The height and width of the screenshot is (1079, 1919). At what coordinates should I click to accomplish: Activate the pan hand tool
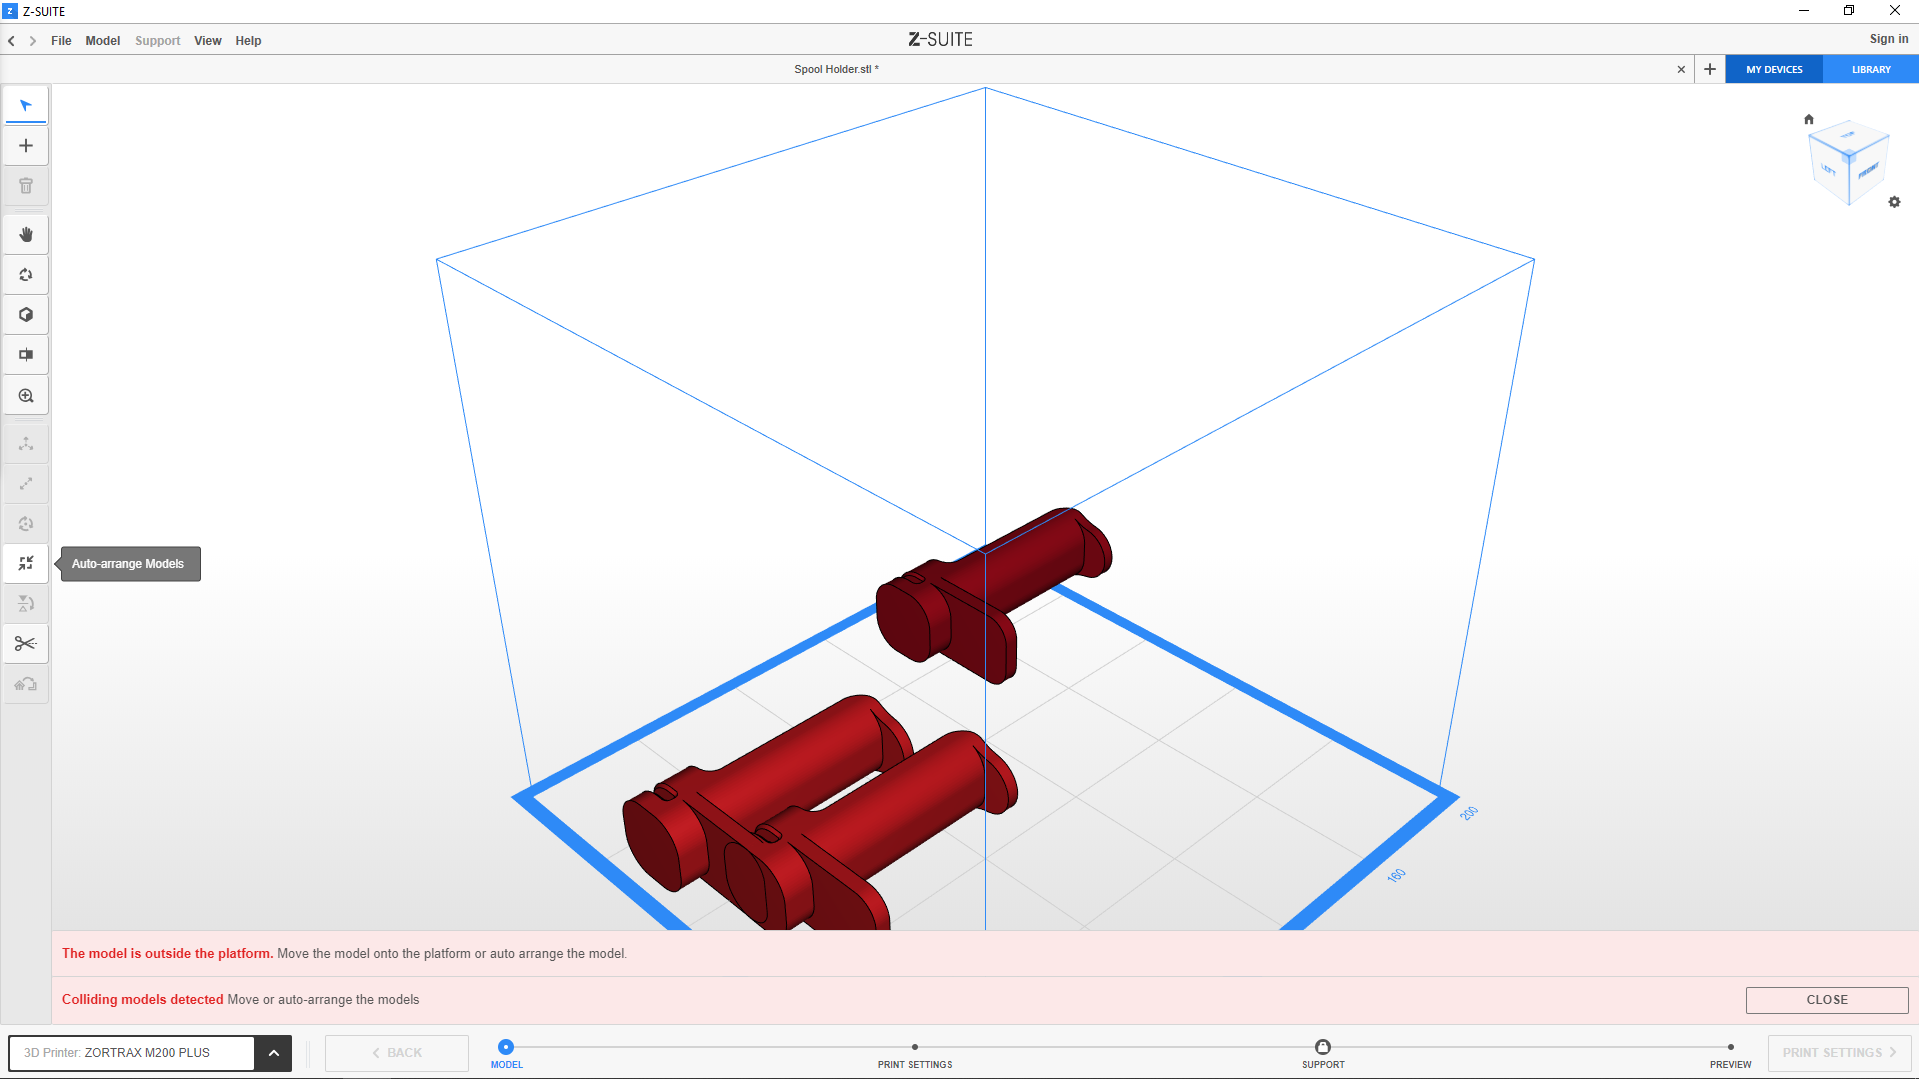26,235
